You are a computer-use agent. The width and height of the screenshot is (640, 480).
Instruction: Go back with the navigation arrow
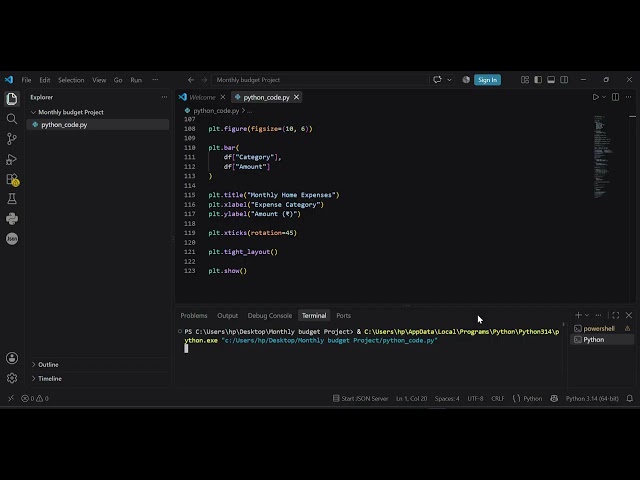pos(191,80)
